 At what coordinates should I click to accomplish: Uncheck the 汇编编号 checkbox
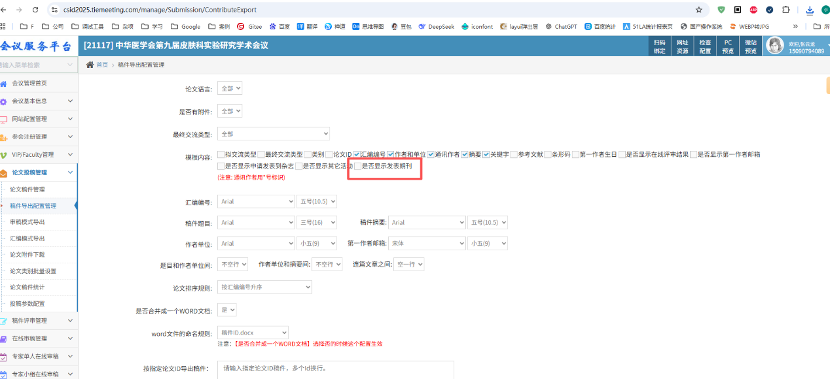click(x=357, y=155)
